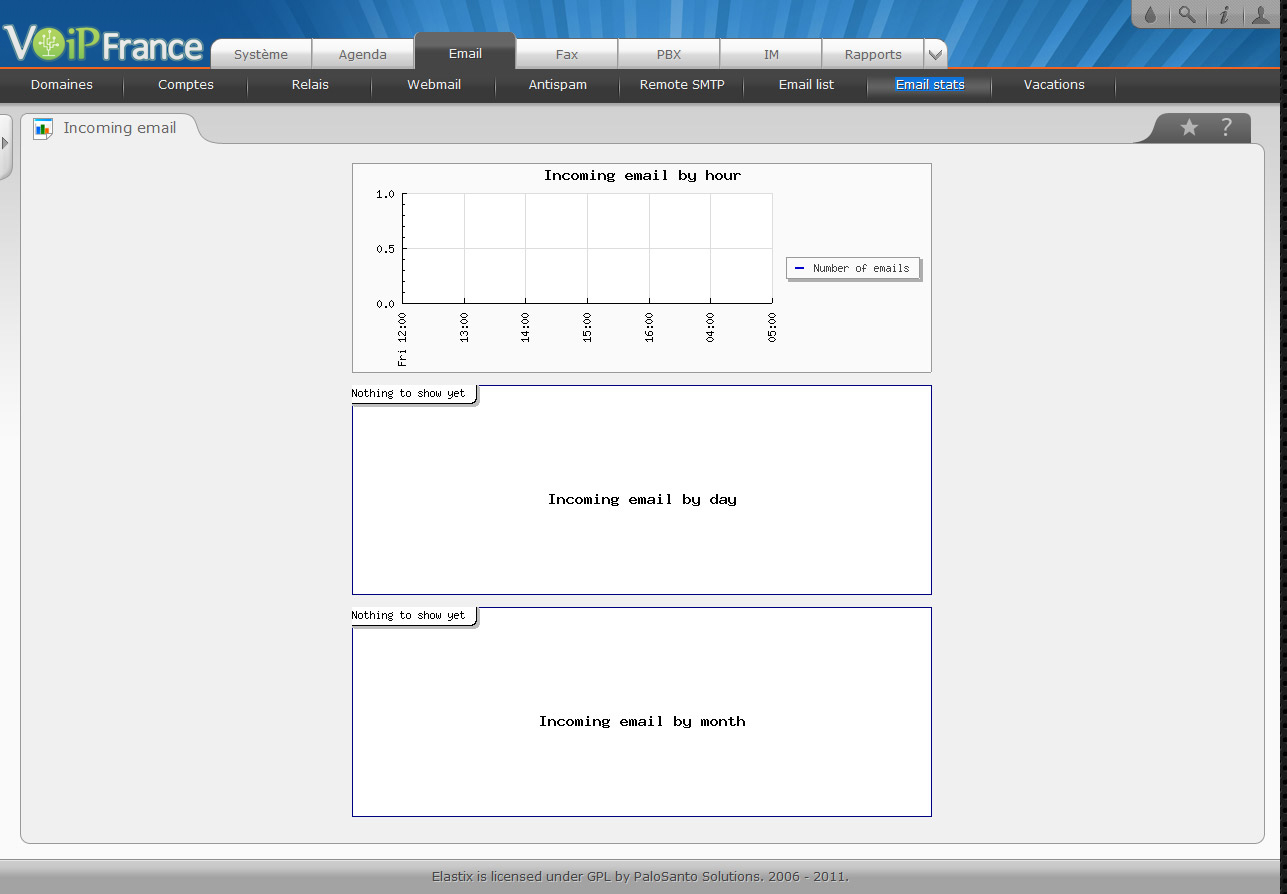The width and height of the screenshot is (1287, 894).
Task: Click the Incoming email chart icon
Action: 43,128
